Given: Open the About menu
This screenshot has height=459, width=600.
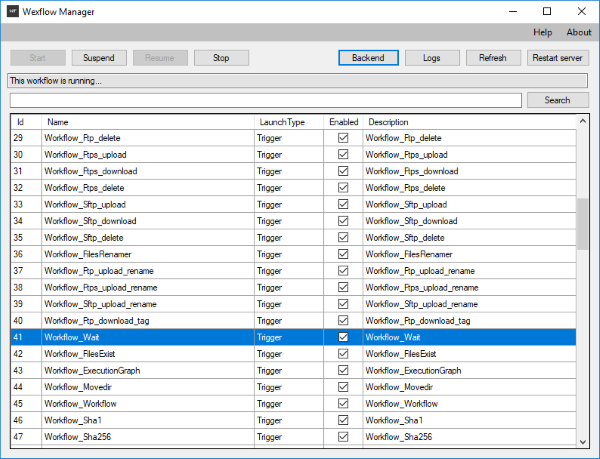Looking at the screenshot, I should [x=579, y=33].
